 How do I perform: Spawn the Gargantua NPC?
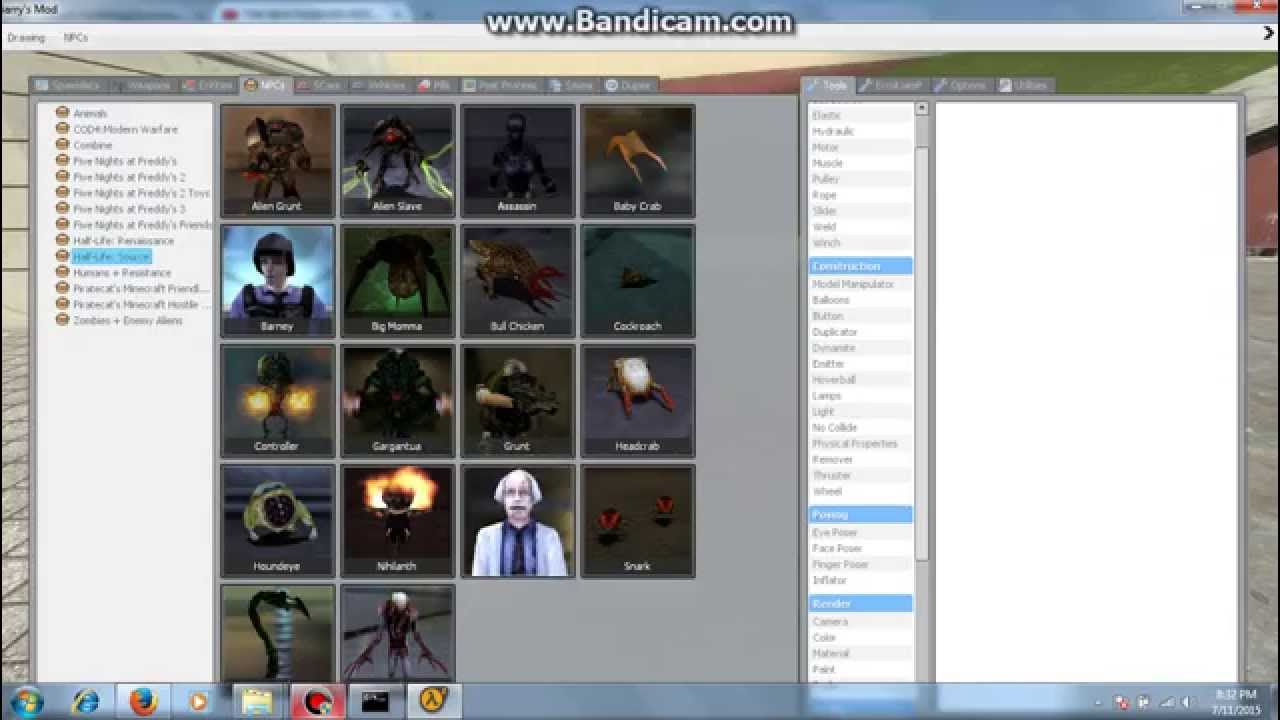[397, 401]
